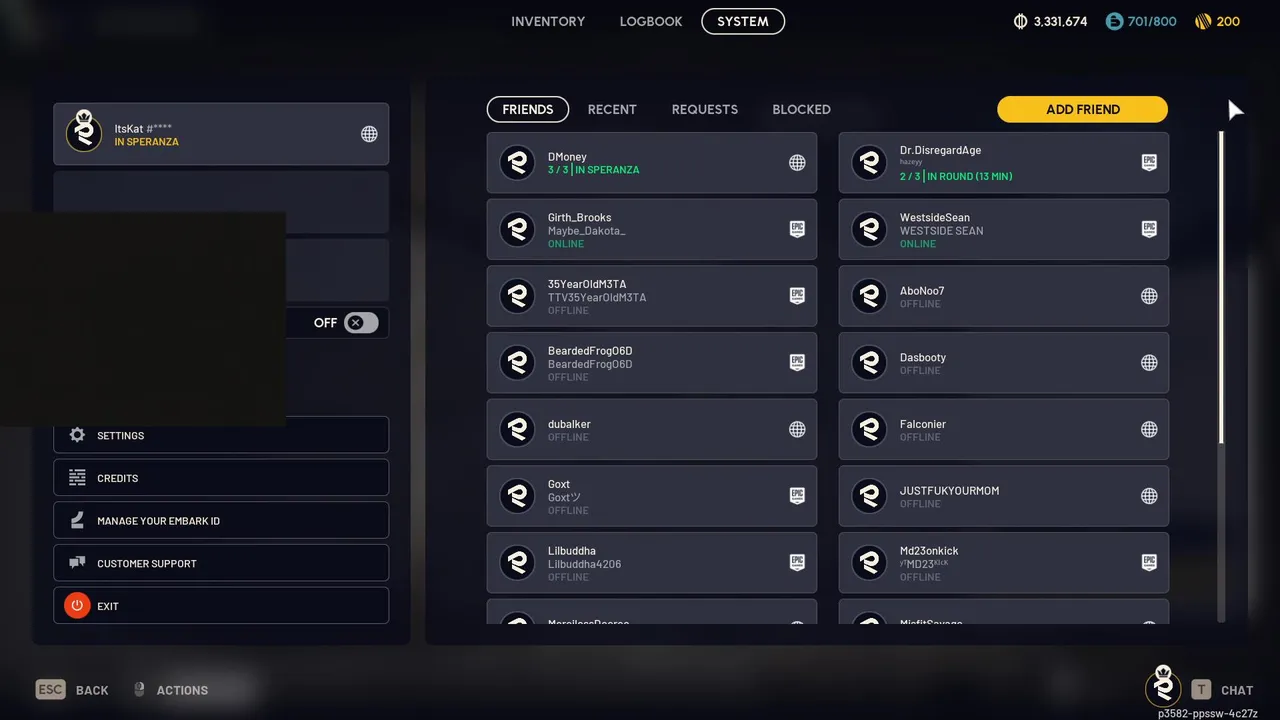1280x720 pixels.
Task: Toggle the OFF switch
Action: 361,323
